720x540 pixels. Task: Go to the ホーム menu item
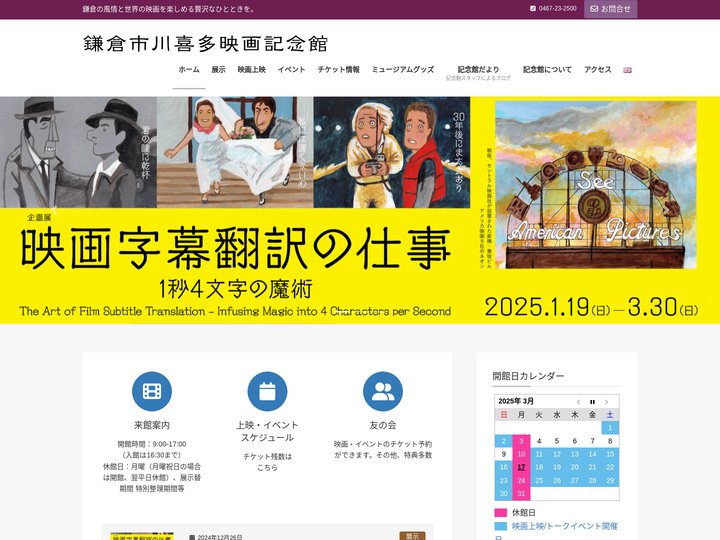(189, 70)
